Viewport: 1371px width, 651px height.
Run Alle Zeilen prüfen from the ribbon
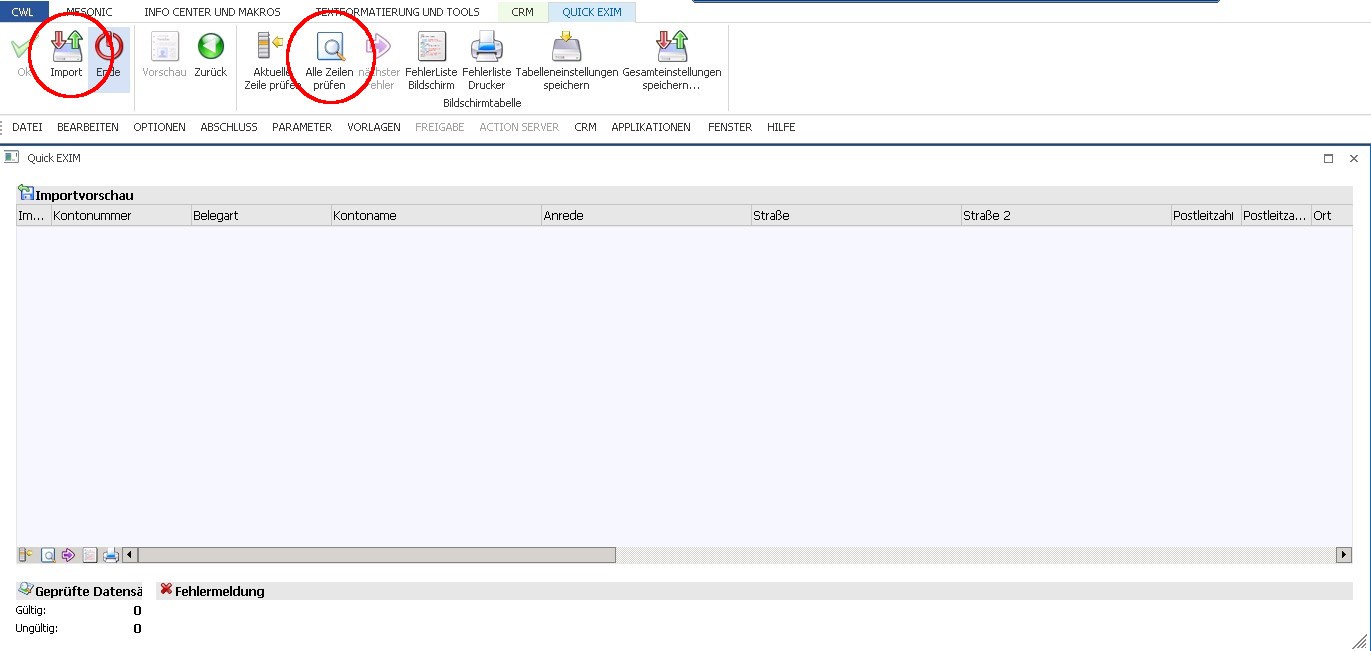(x=329, y=48)
